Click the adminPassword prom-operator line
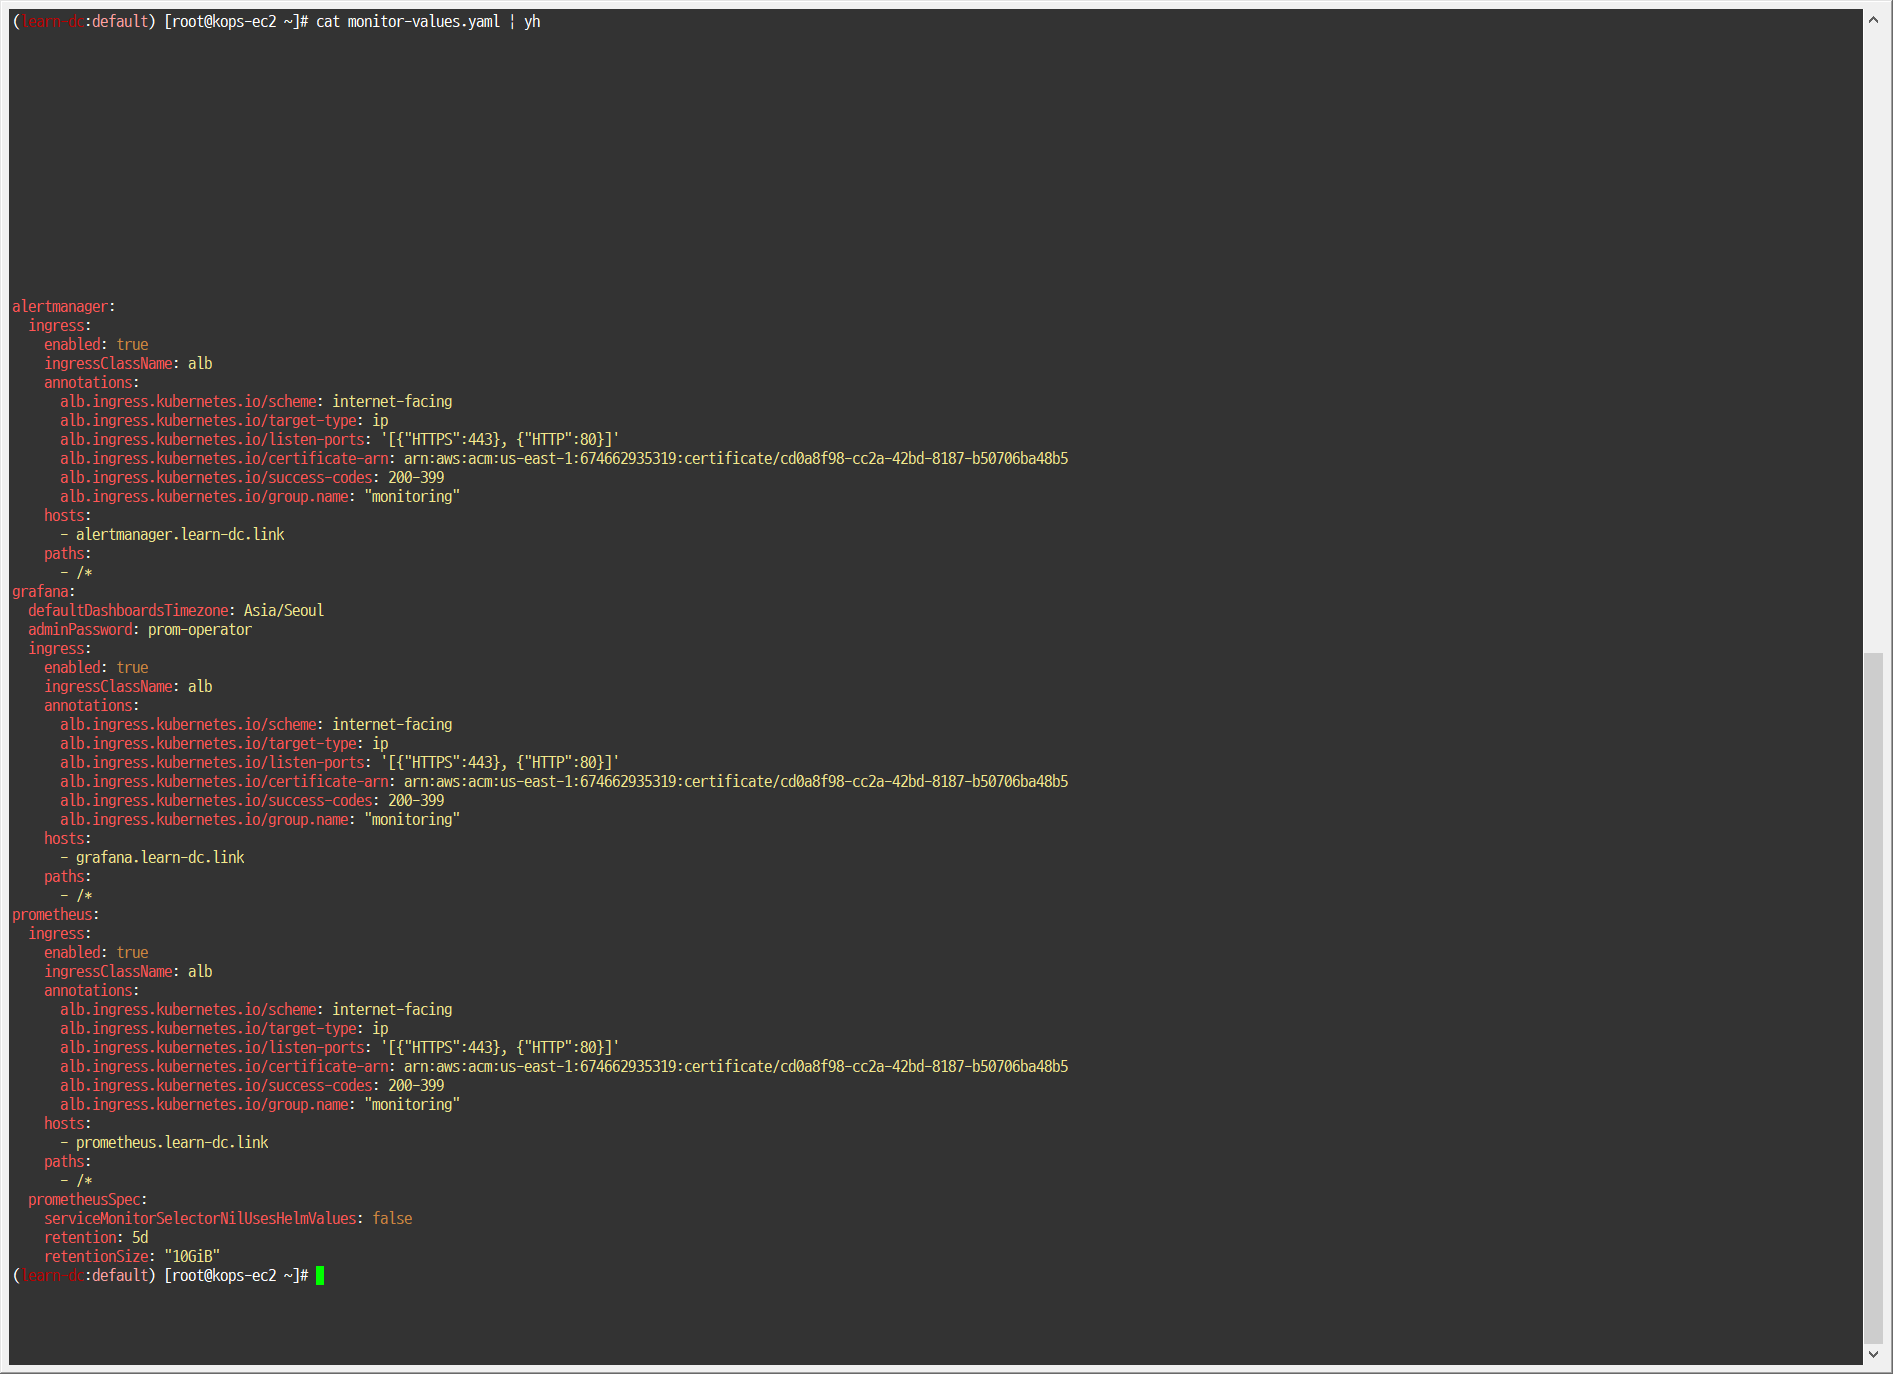The image size is (1893, 1374). tap(140, 629)
